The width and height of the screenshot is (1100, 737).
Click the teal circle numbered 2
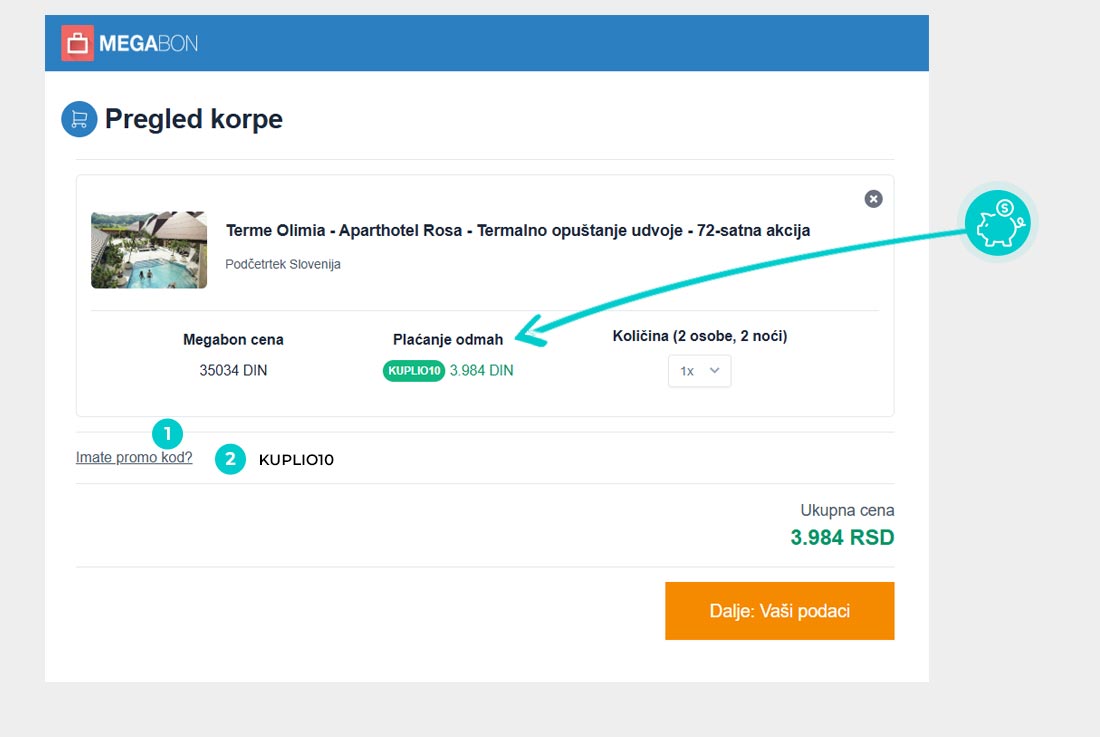(x=230, y=459)
